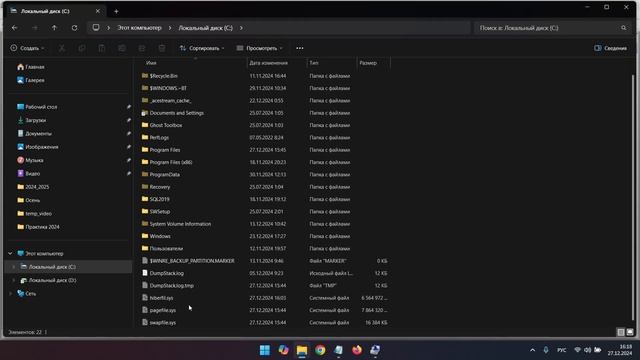
Task: Open the Создать dropdown
Action: click(27, 48)
